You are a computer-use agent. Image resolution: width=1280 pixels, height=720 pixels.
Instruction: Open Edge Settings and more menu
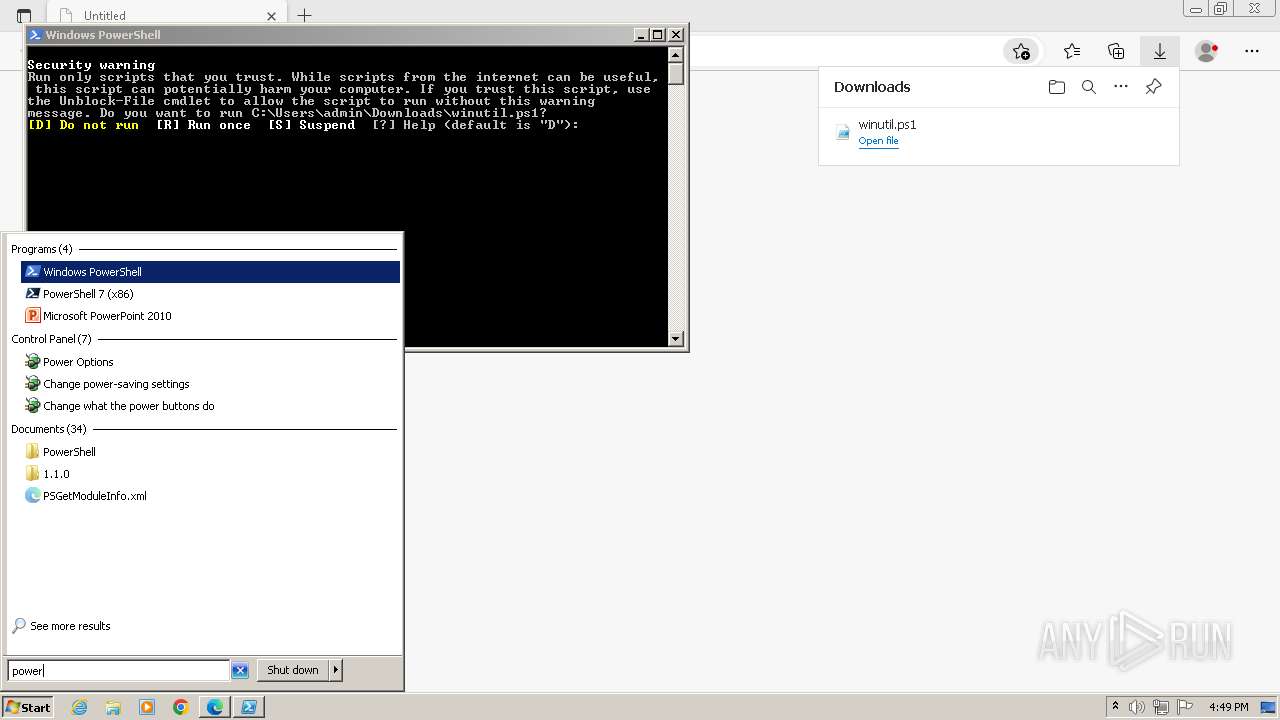click(x=1252, y=51)
